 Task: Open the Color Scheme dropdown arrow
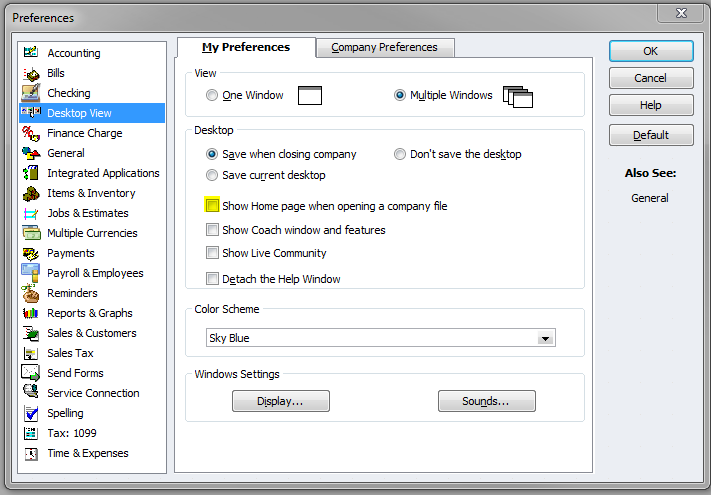pos(545,338)
